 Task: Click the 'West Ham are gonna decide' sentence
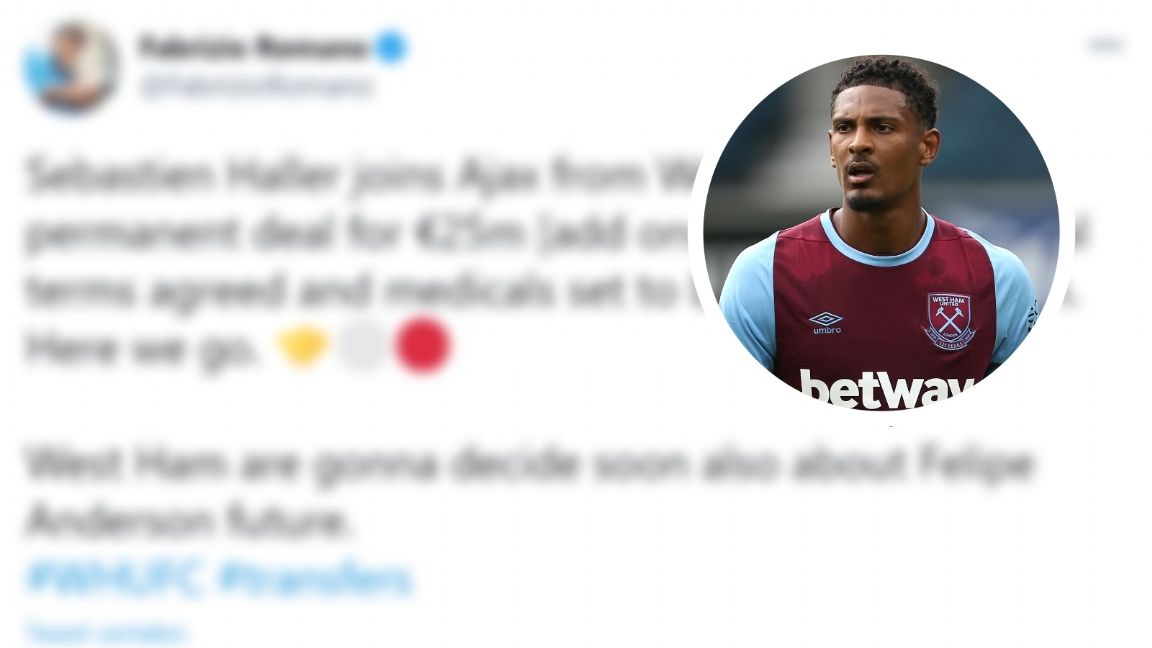pyautogui.click(x=529, y=491)
